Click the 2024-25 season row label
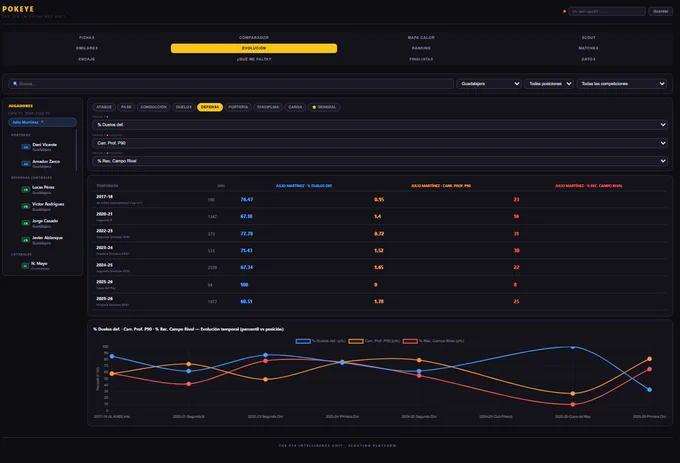This screenshot has width=680, height=463. [105, 265]
